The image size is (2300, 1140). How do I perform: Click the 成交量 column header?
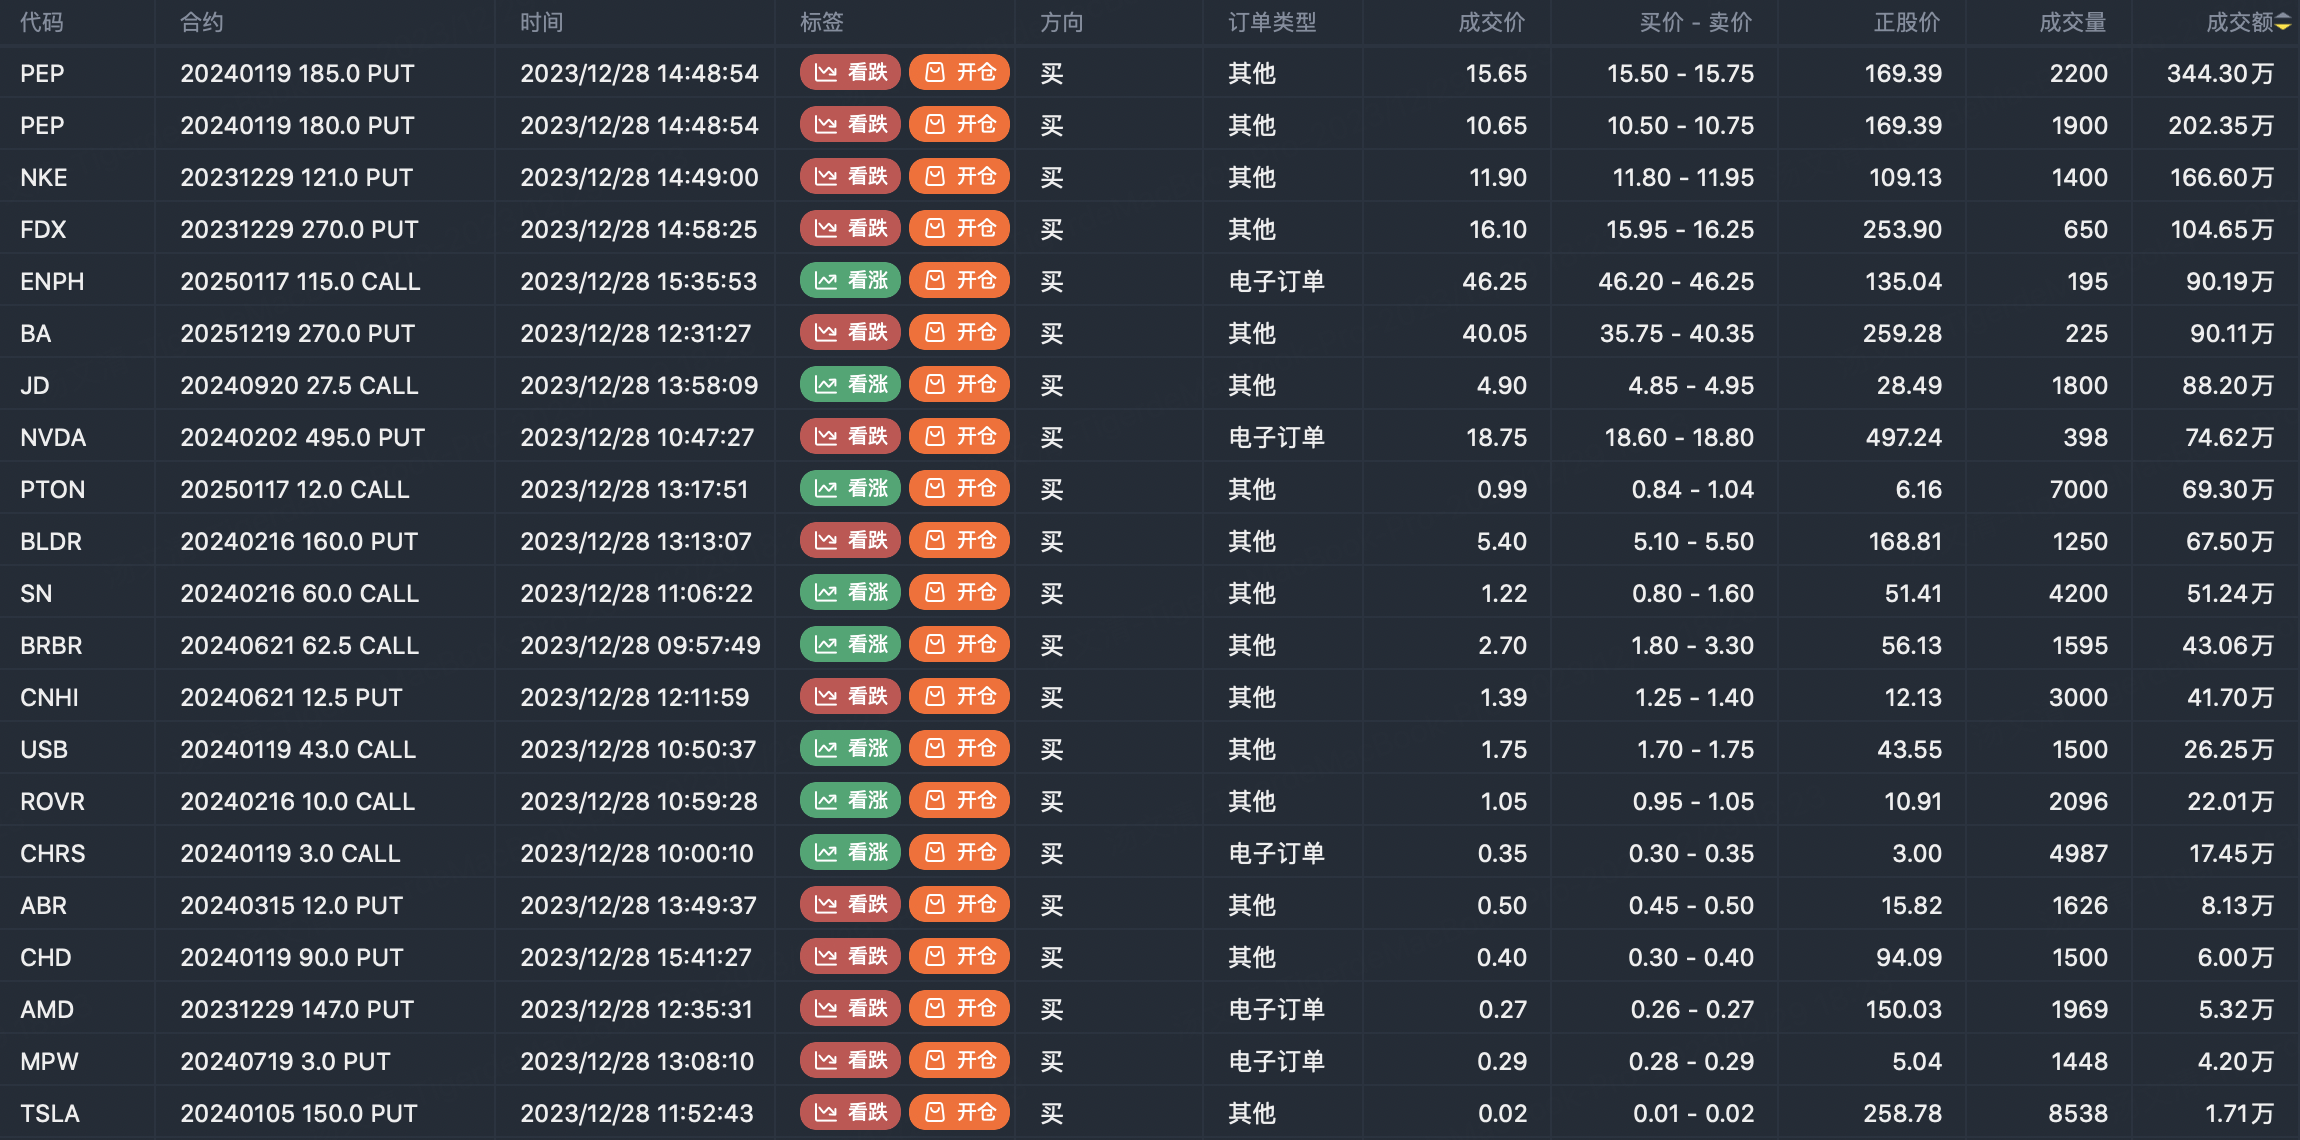coord(2073,22)
